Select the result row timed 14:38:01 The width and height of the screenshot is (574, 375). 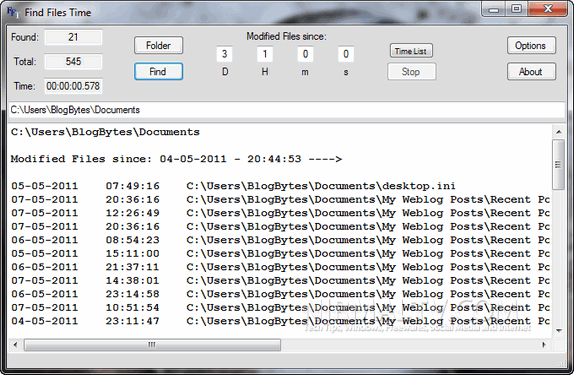pyautogui.click(x=280, y=281)
